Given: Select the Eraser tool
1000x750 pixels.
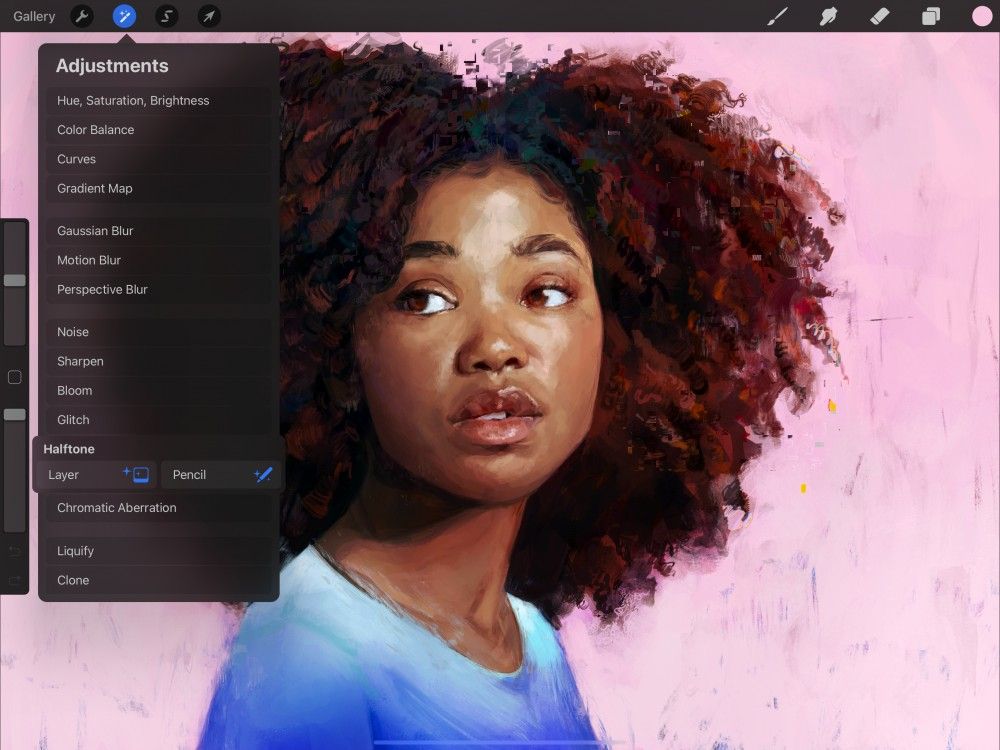Looking at the screenshot, I should tap(881, 16).
